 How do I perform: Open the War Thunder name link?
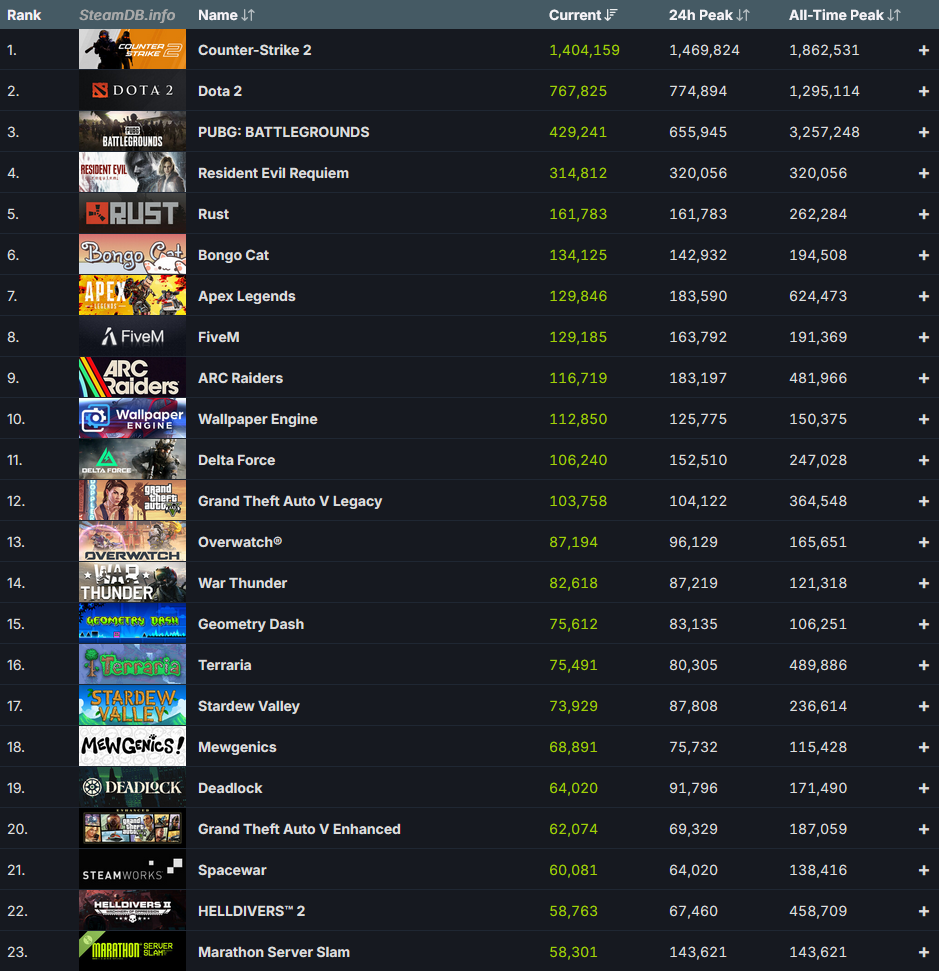[x=242, y=583]
